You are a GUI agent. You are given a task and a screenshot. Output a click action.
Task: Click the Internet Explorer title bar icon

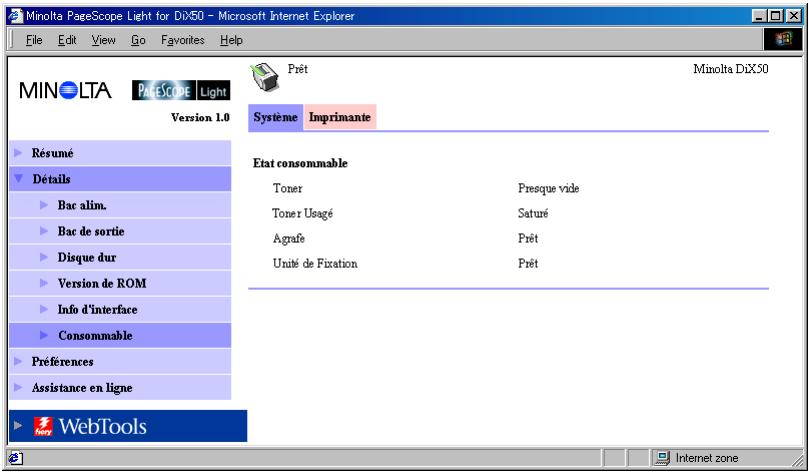tap(17, 16)
